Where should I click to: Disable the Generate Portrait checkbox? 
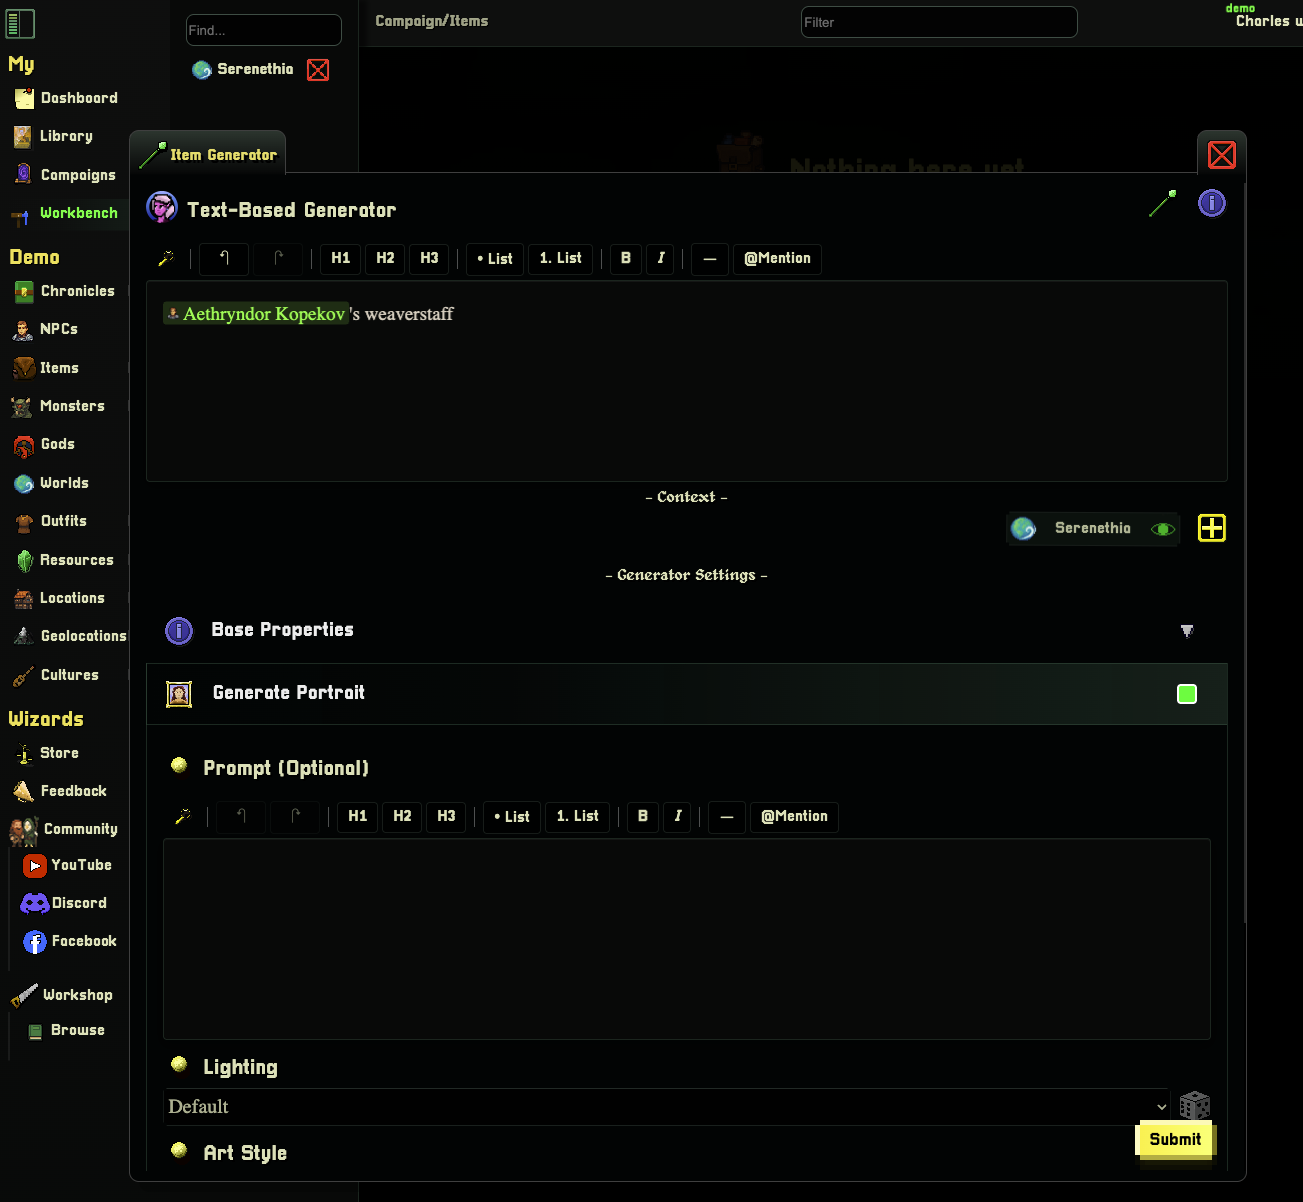click(1187, 693)
